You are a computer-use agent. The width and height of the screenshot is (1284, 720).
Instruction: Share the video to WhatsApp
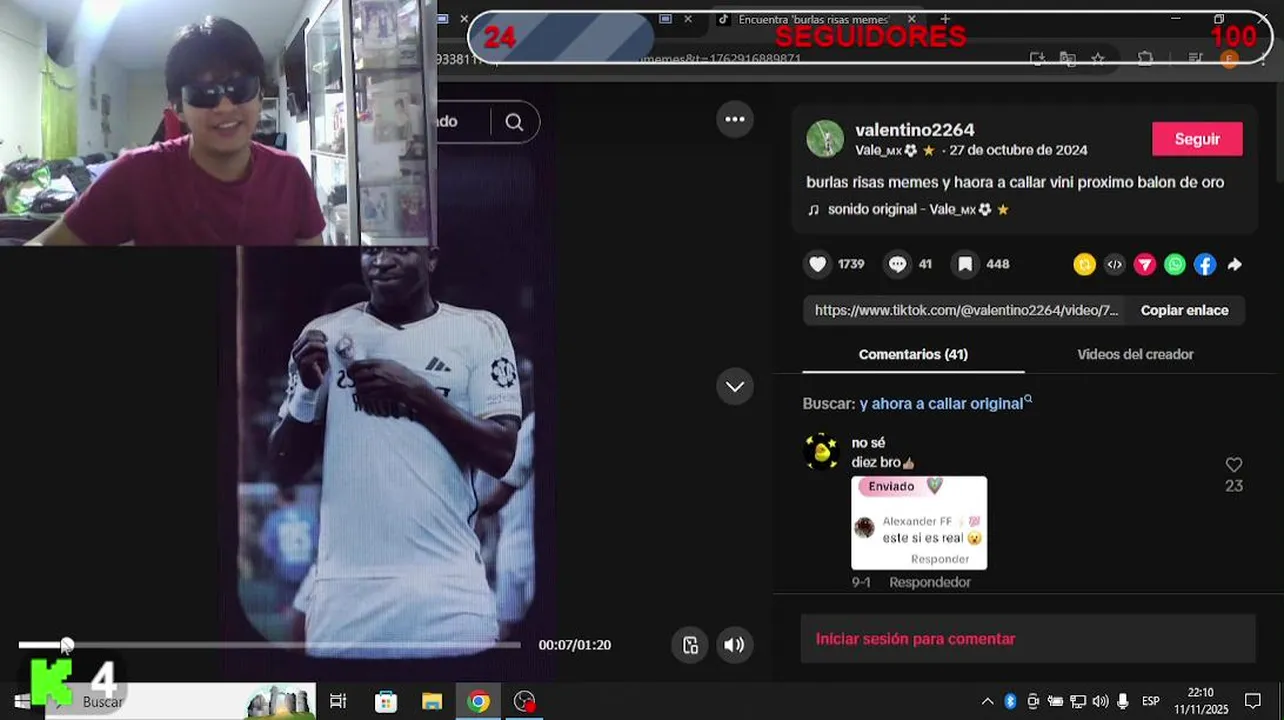coord(1175,264)
